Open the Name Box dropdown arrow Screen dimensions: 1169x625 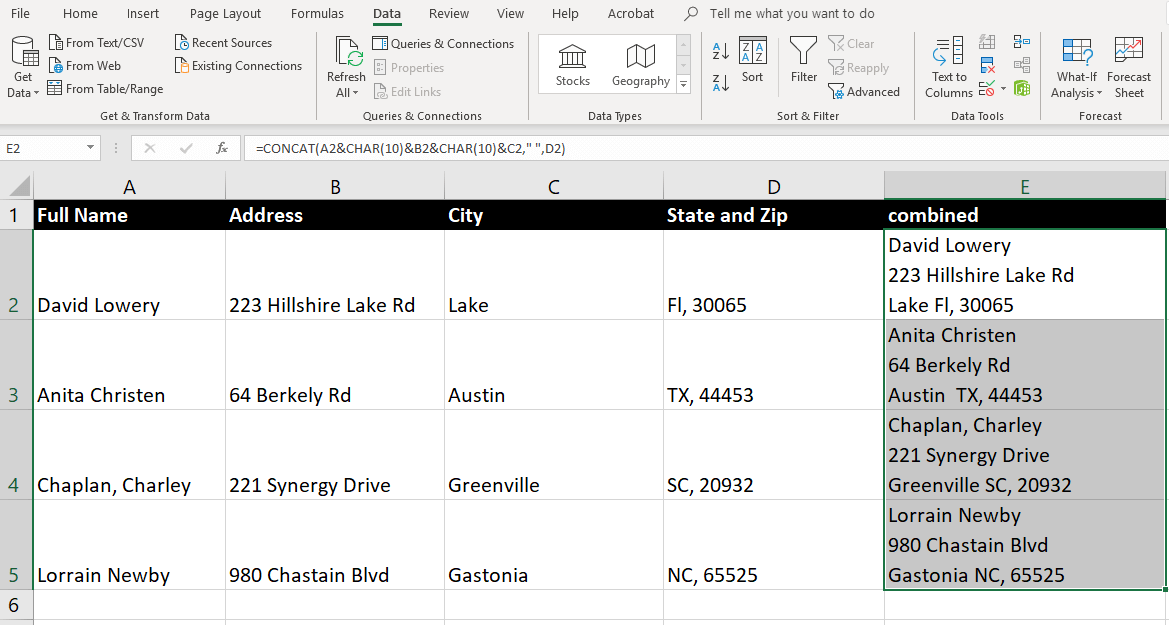91,148
